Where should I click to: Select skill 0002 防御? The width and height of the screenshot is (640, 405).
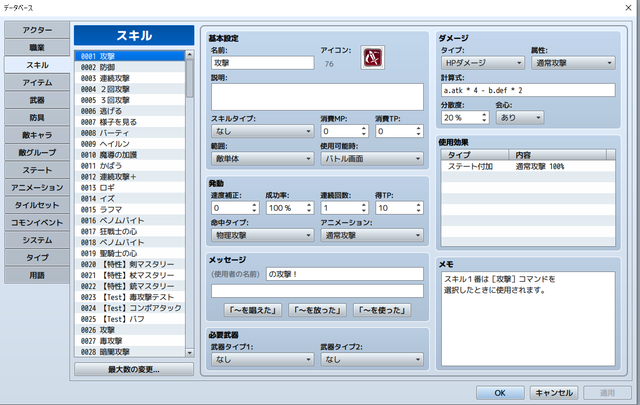coord(130,67)
